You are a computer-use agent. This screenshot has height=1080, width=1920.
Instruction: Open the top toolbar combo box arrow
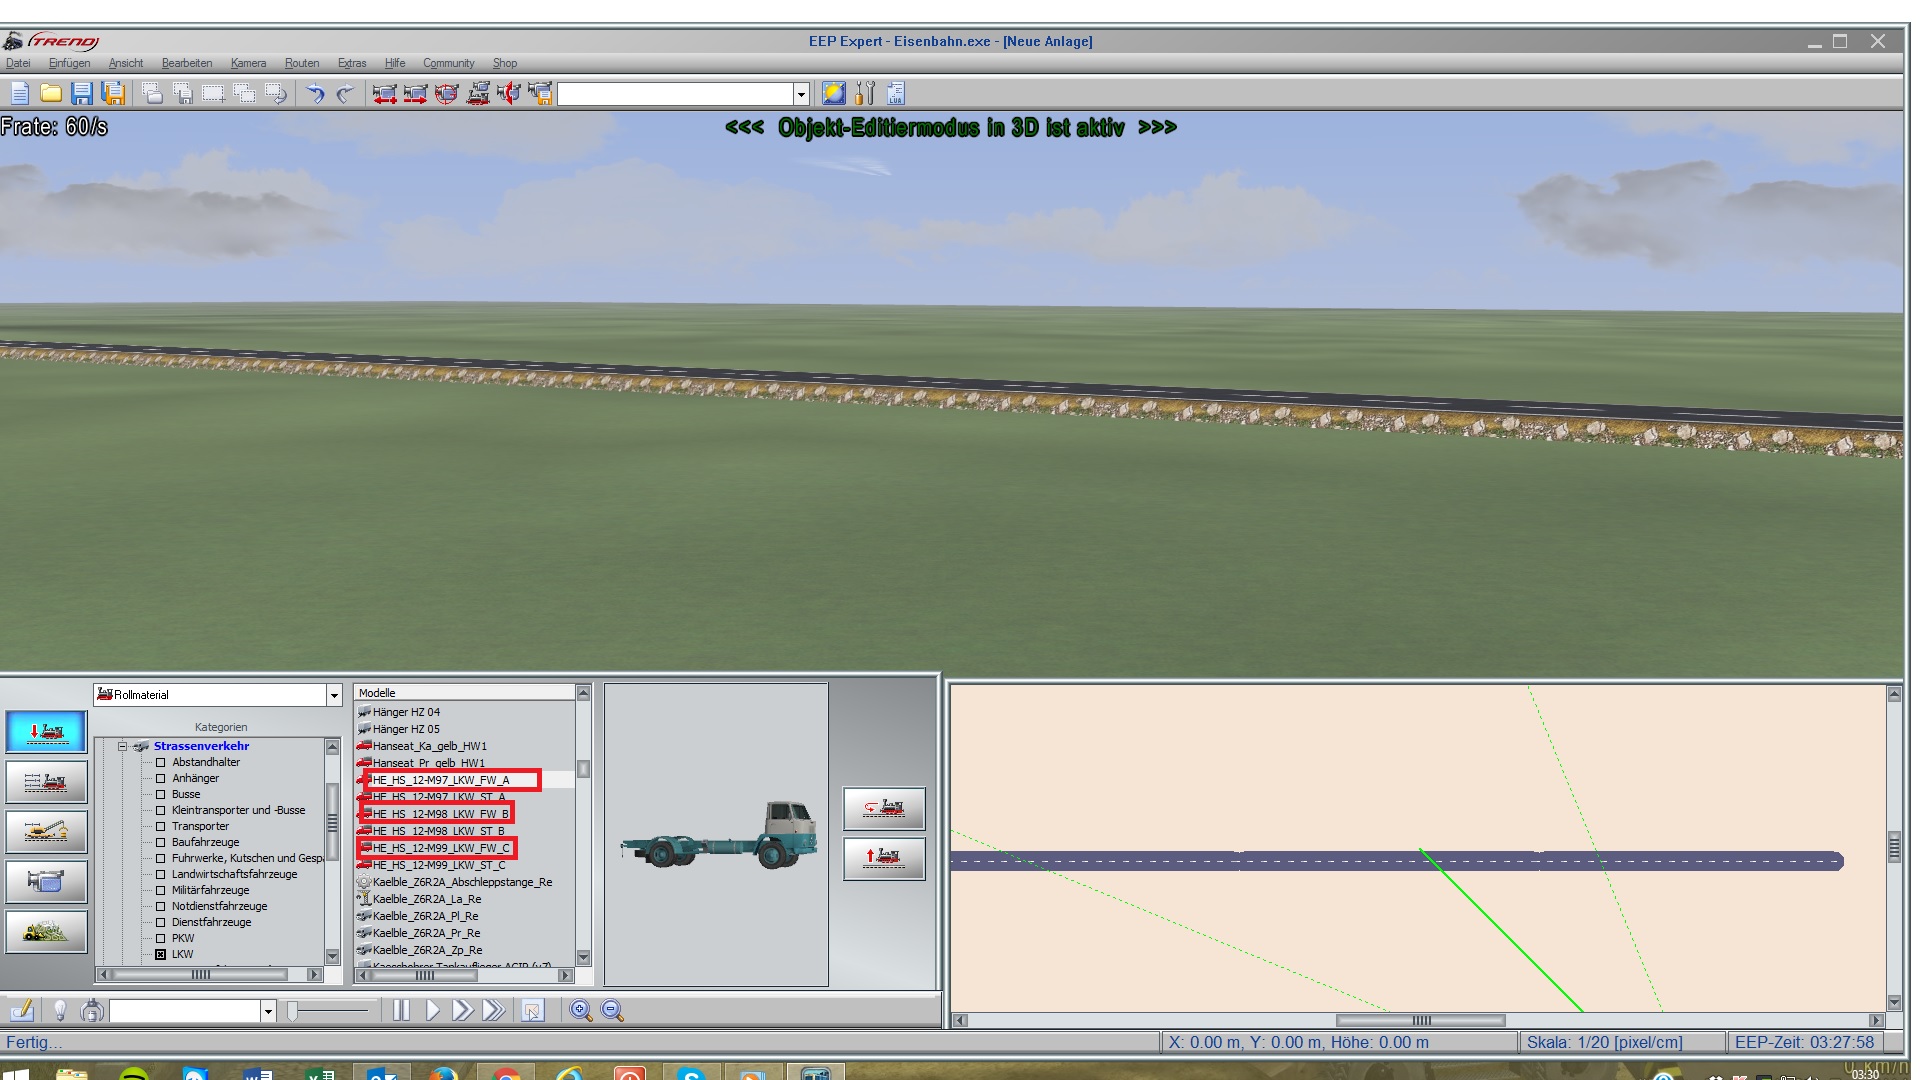800,94
